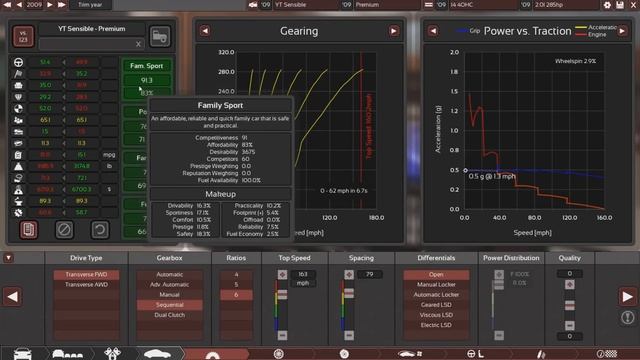Choose the Automatic gearbox
This screenshot has width=640, height=360.
(x=169, y=275)
